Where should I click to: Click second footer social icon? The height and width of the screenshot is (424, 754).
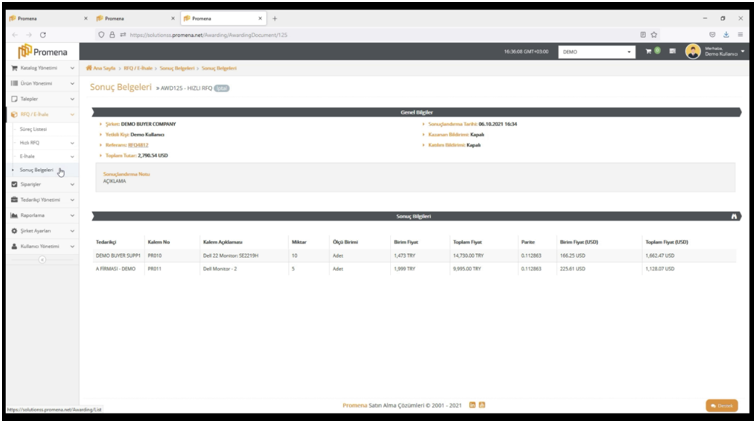pos(482,405)
